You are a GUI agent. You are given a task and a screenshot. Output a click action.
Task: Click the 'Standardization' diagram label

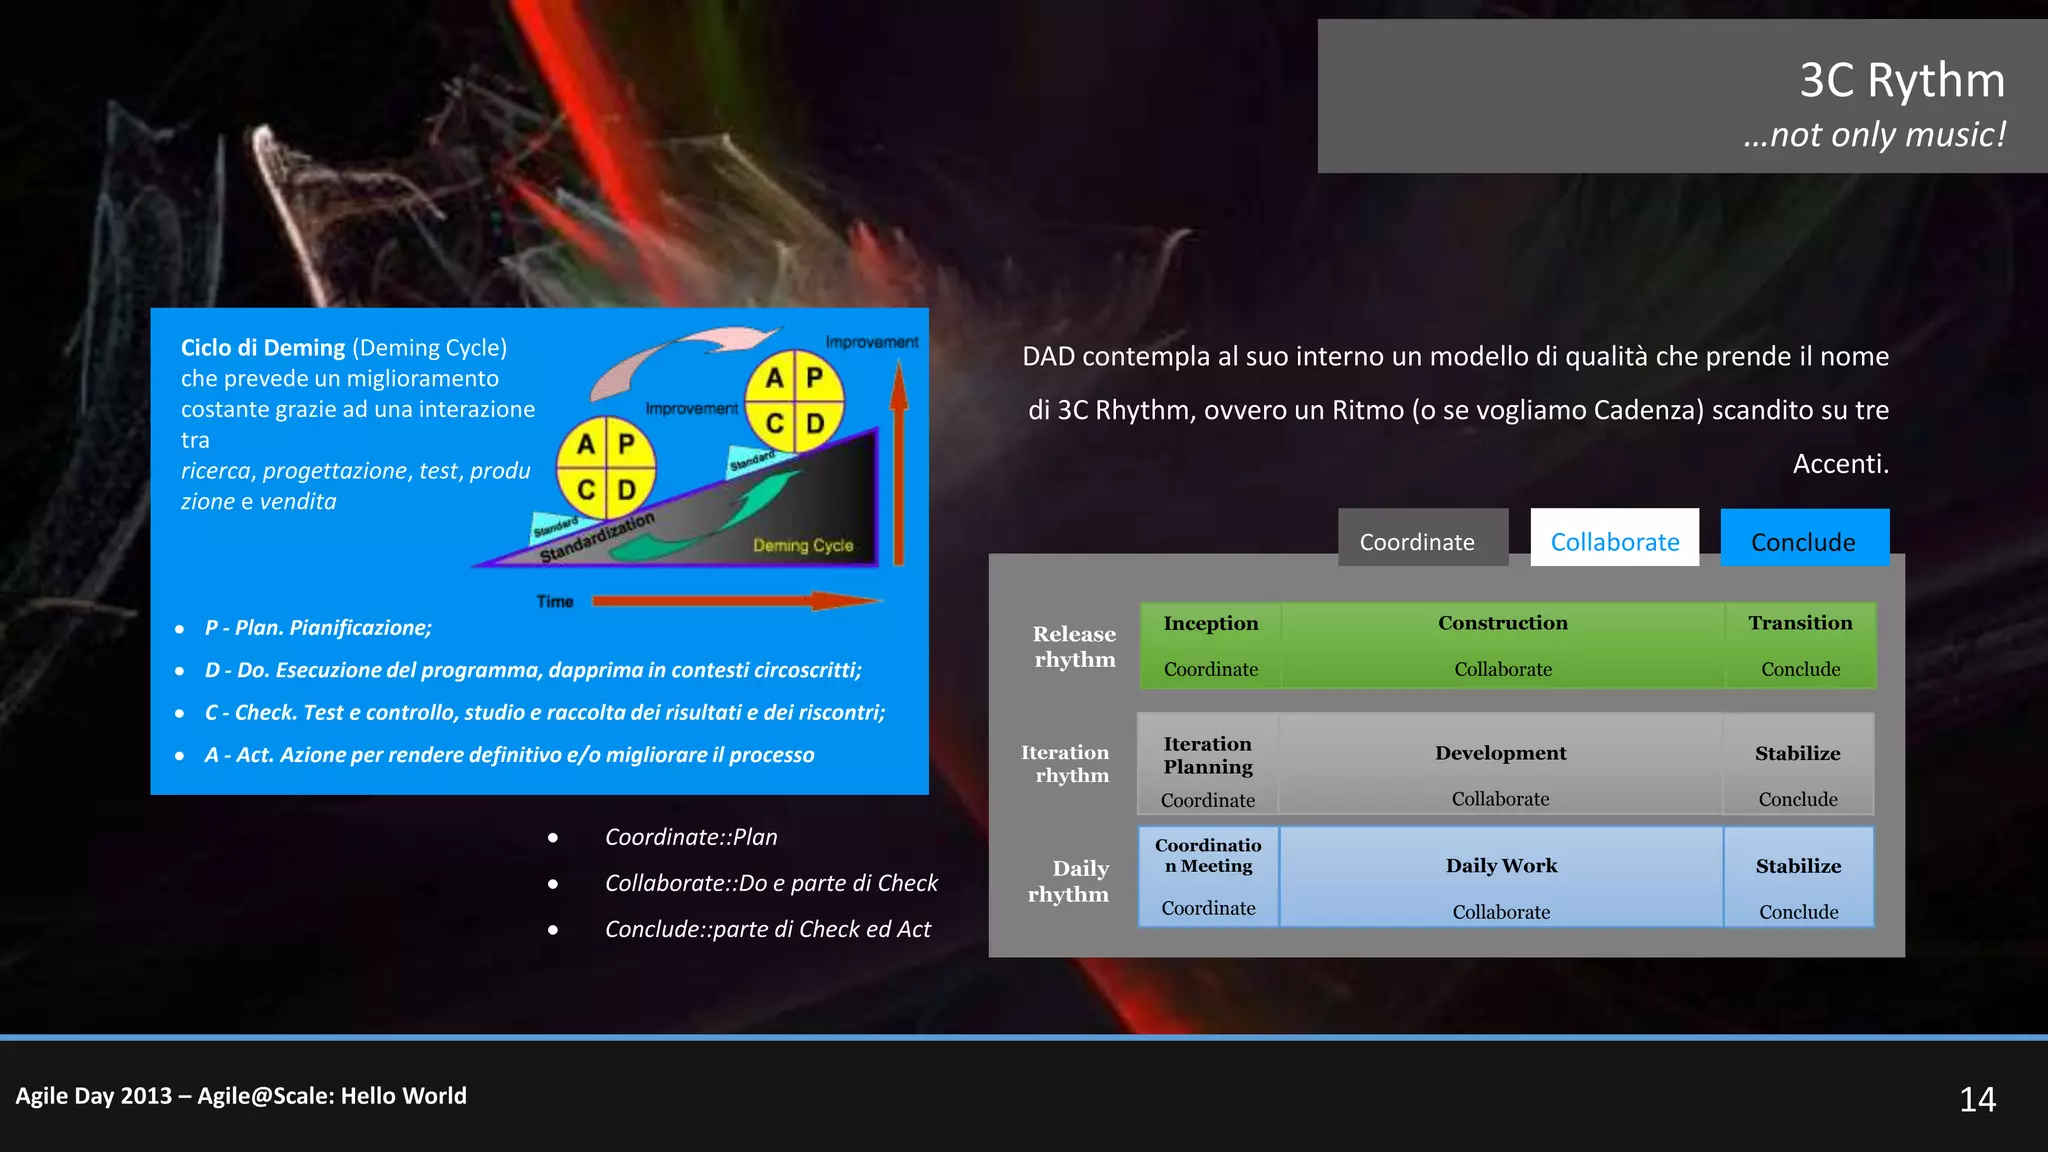pos(597,538)
